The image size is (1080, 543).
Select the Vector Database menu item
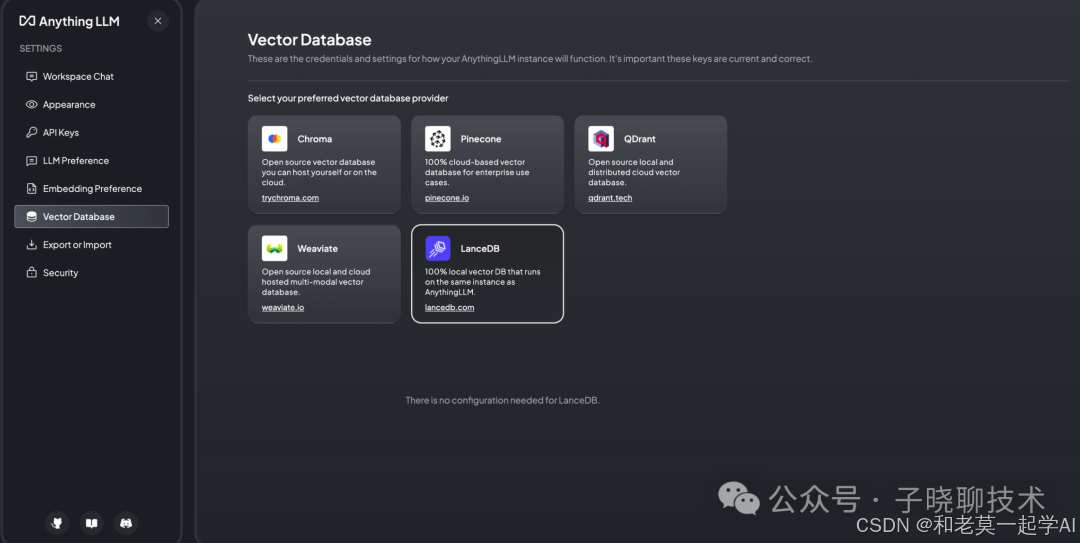(92, 216)
